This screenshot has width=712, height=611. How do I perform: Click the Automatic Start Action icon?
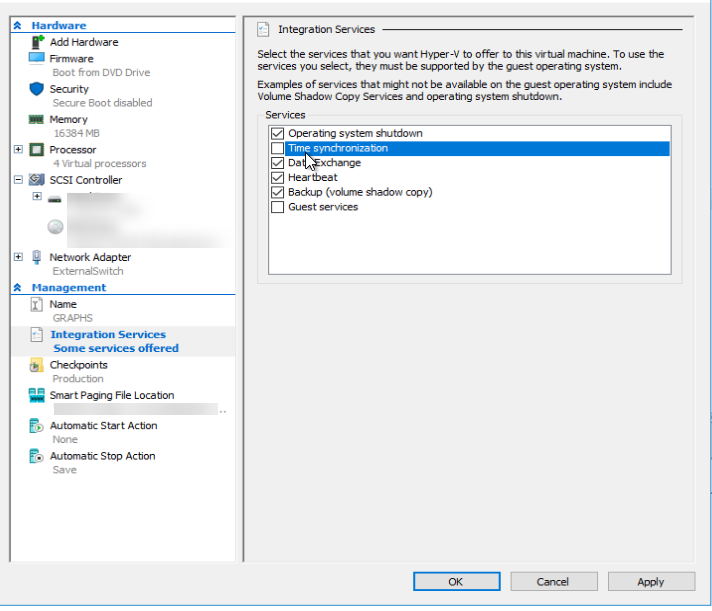coord(36,426)
